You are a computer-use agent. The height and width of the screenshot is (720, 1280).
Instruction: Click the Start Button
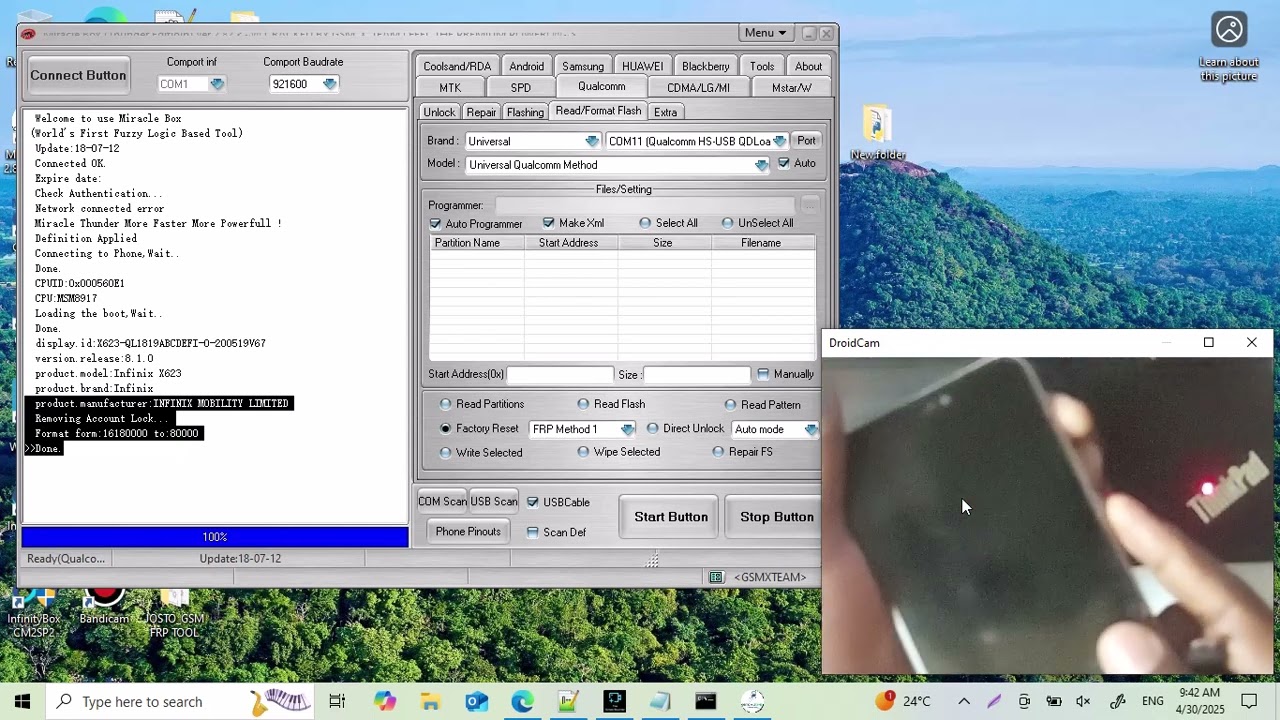(x=671, y=517)
